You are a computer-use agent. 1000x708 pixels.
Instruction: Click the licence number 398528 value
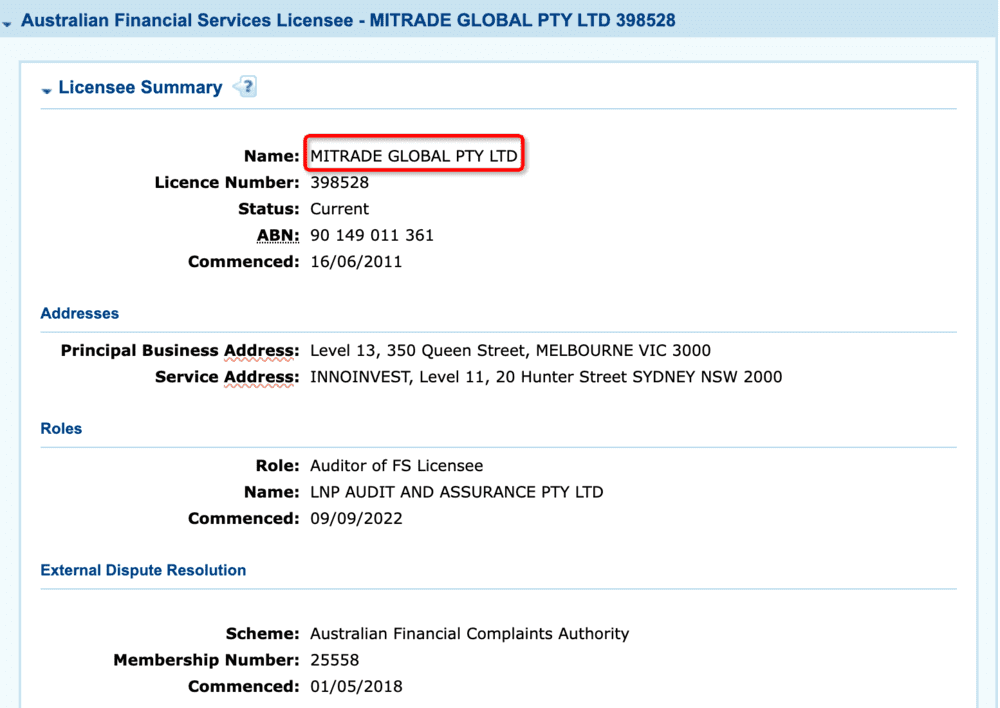(x=340, y=183)
